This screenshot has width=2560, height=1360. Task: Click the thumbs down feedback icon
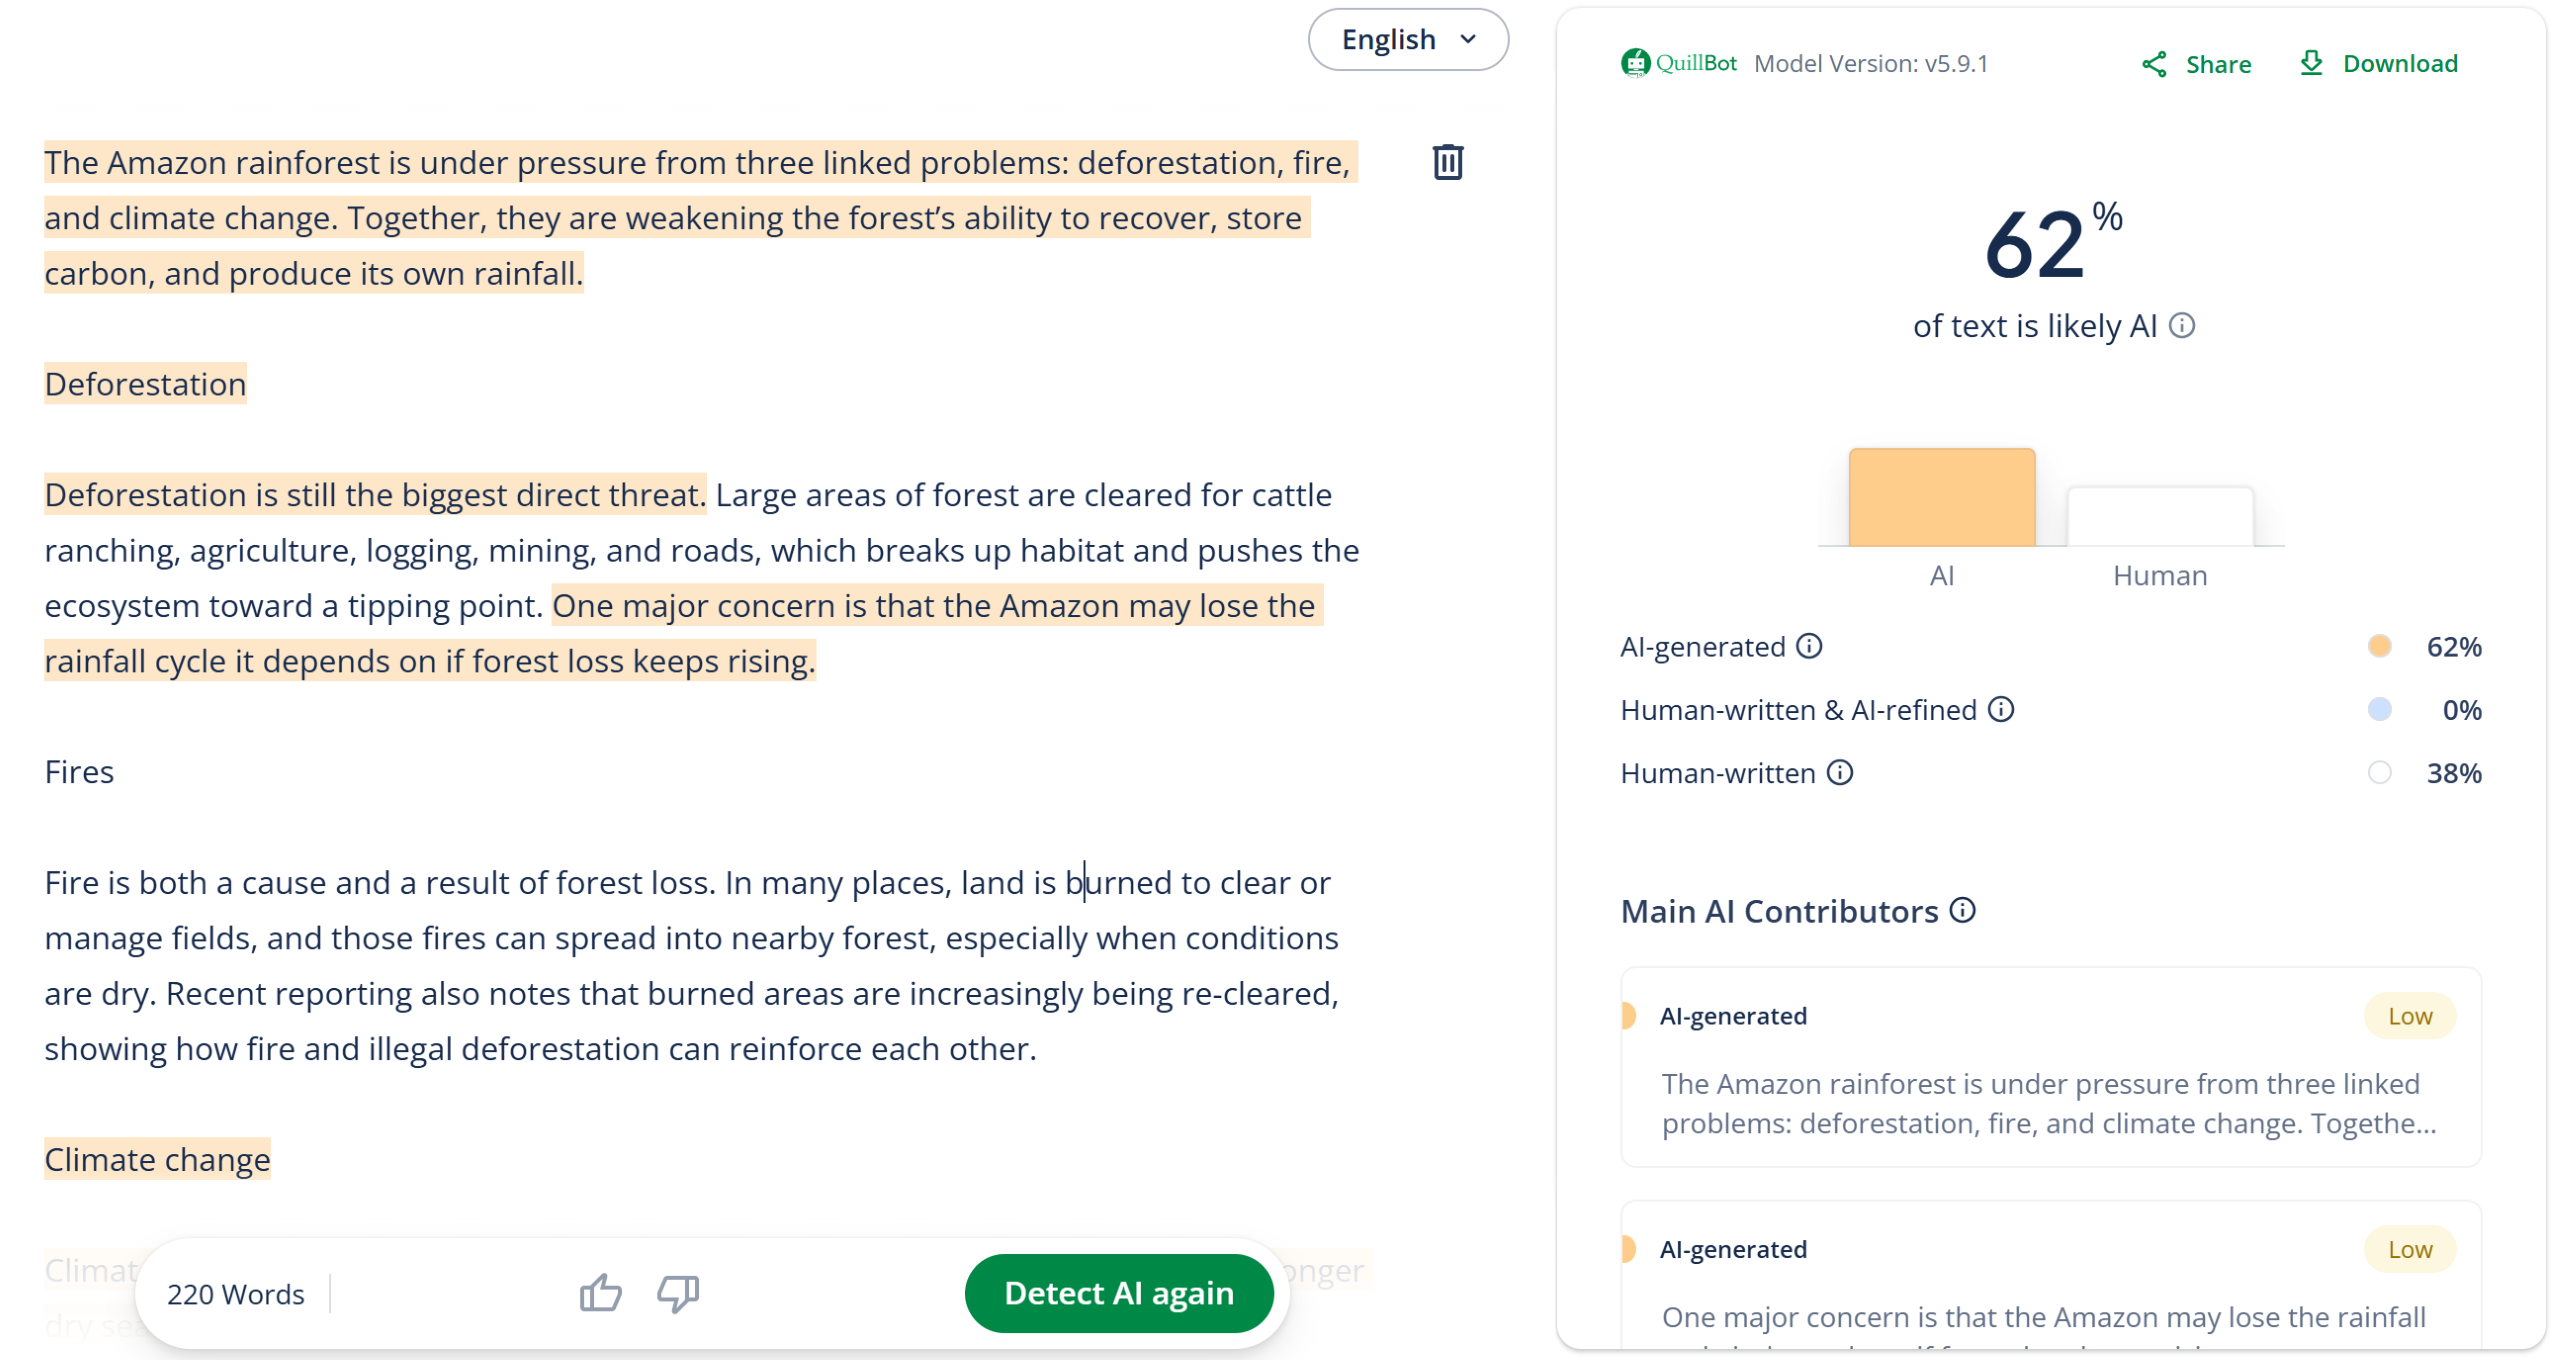(678, 1293)
